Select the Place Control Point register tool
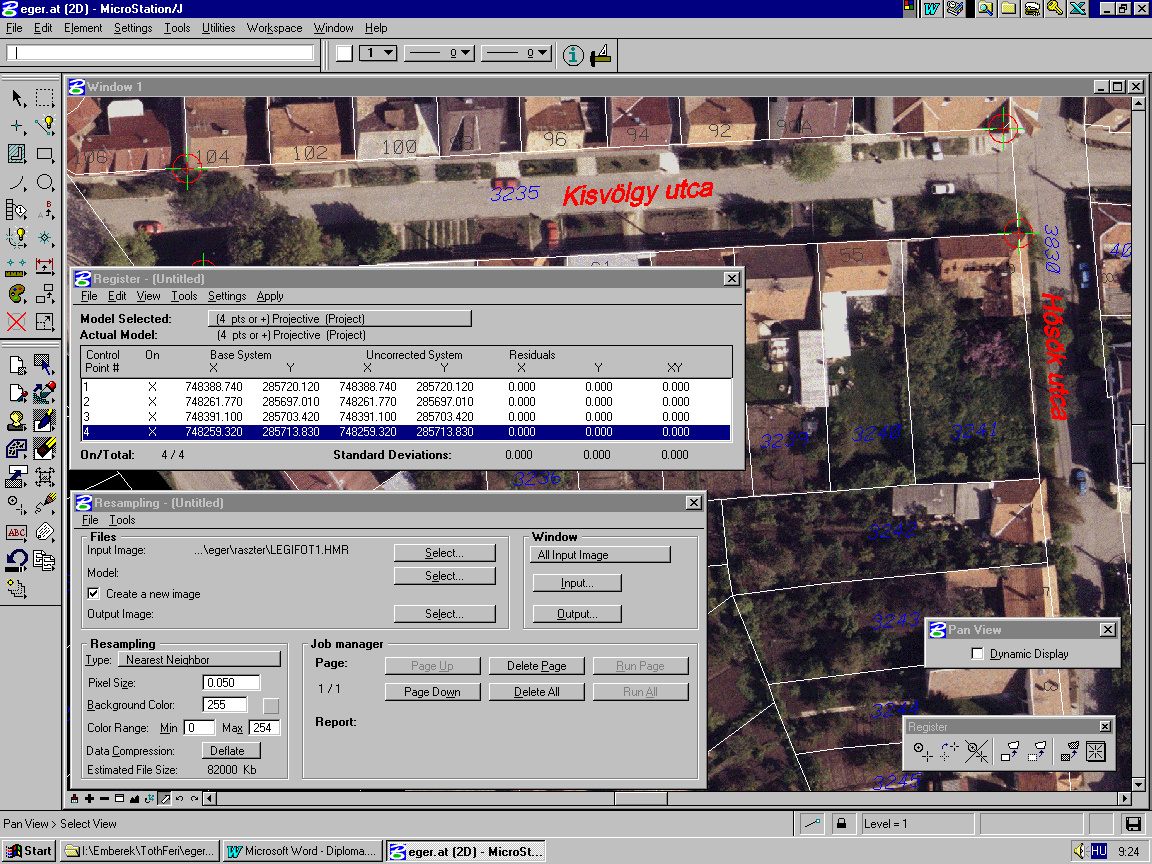Viewport: 1152px width, 864px height. tap(922, 752)
